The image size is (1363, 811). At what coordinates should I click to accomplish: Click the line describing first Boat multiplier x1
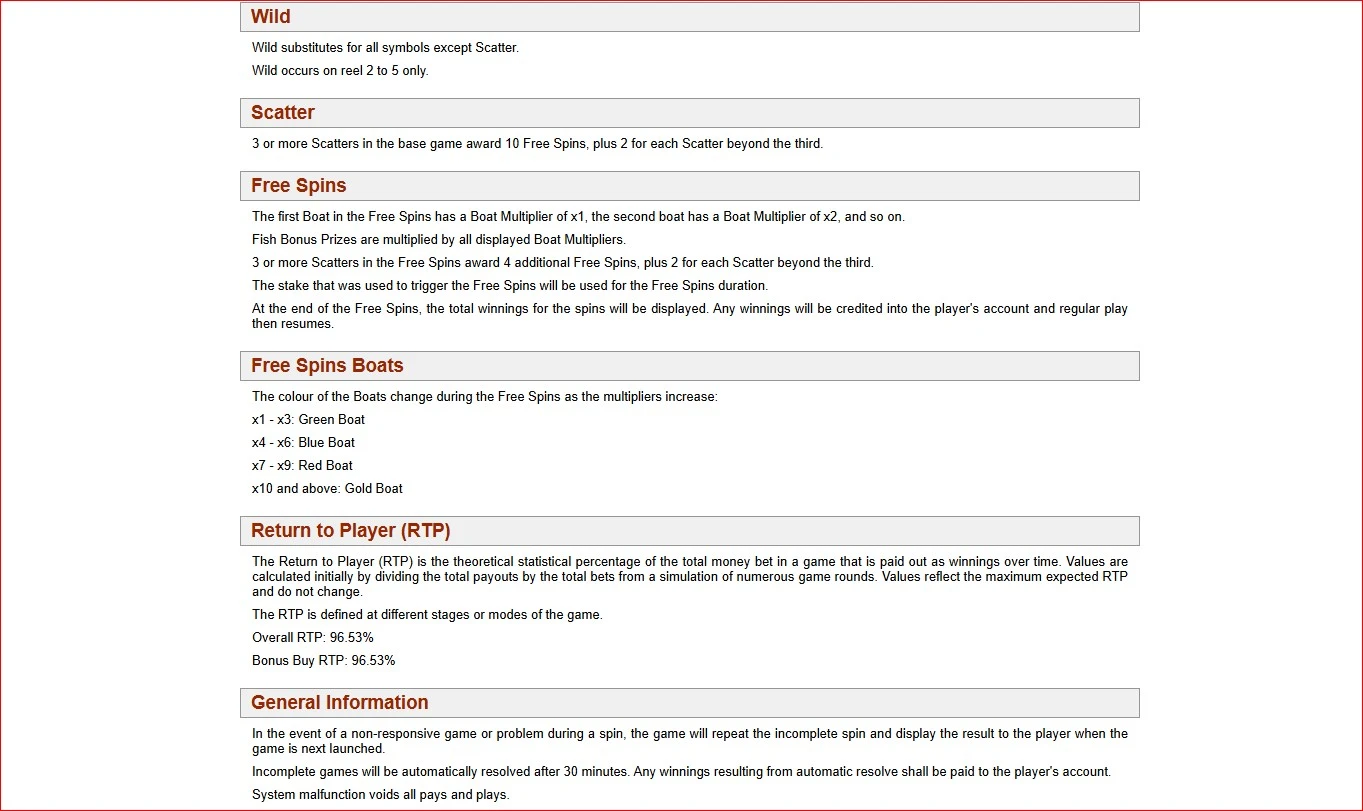point(578,217)
